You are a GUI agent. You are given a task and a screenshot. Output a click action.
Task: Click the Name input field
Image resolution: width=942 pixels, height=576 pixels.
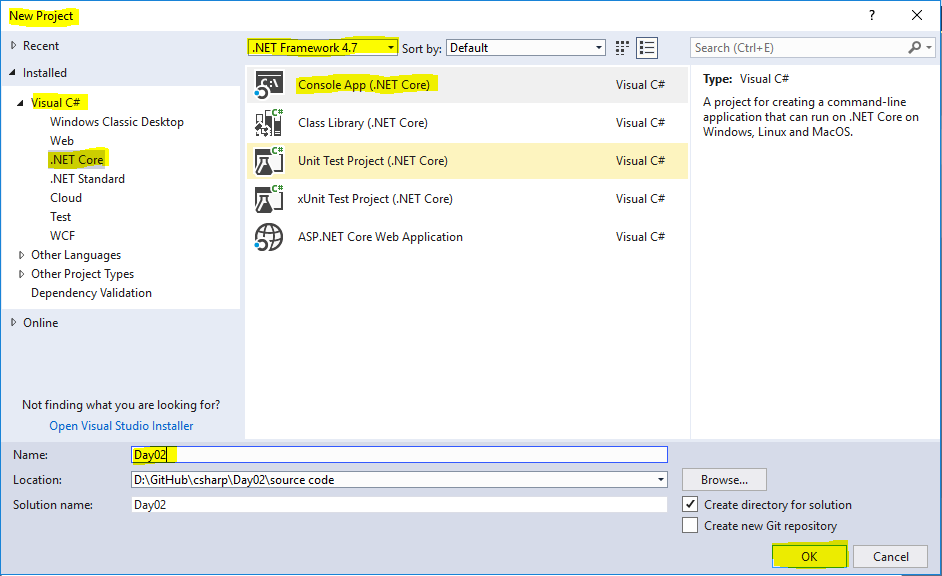tap(399, 455)
